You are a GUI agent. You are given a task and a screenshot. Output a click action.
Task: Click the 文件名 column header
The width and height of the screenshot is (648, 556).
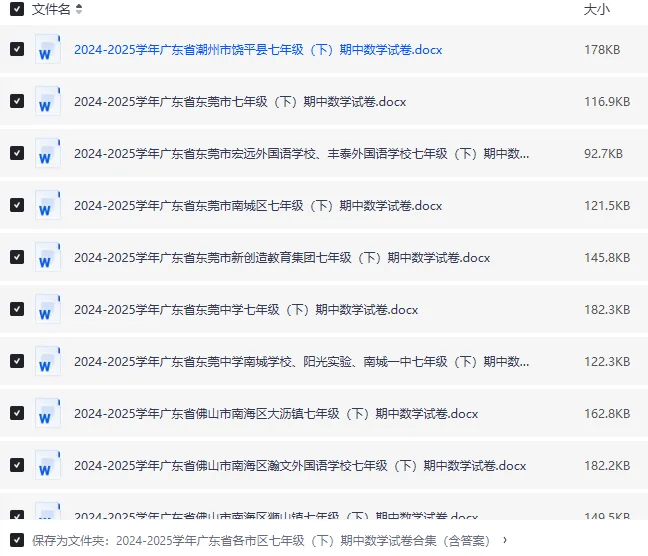coord(51,9)
